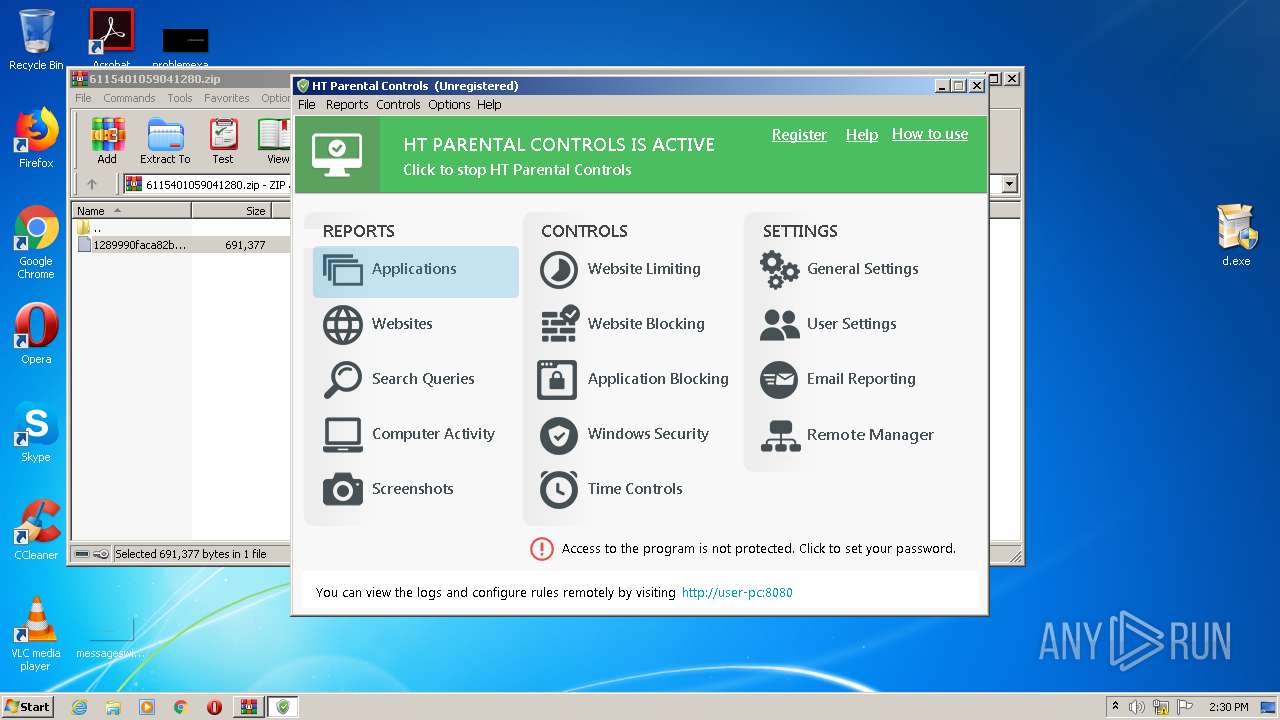Open http://user-pc:8080 link

coord(737,593)
